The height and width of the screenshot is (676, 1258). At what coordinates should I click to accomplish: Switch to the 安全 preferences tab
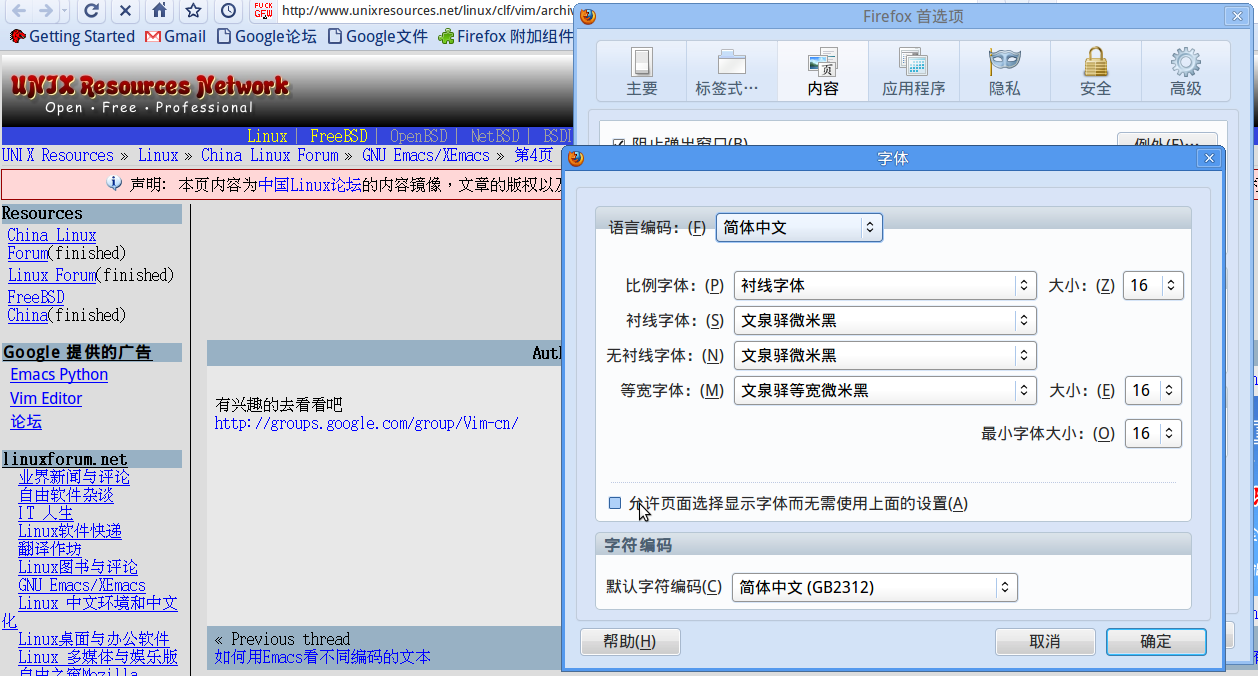point(1096,72)
